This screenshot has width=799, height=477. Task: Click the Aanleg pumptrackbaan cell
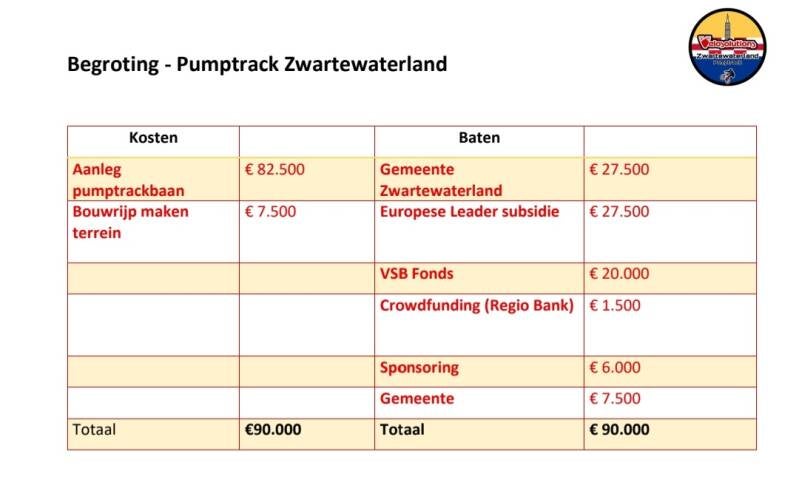pos(128,180)
